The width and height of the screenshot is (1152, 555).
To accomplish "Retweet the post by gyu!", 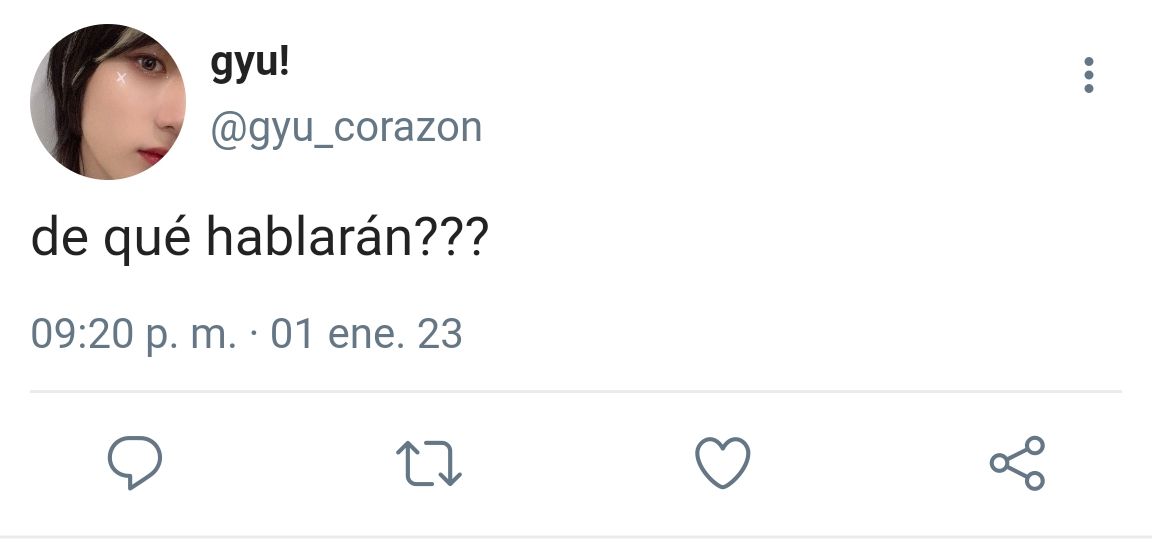I will 429,463.
